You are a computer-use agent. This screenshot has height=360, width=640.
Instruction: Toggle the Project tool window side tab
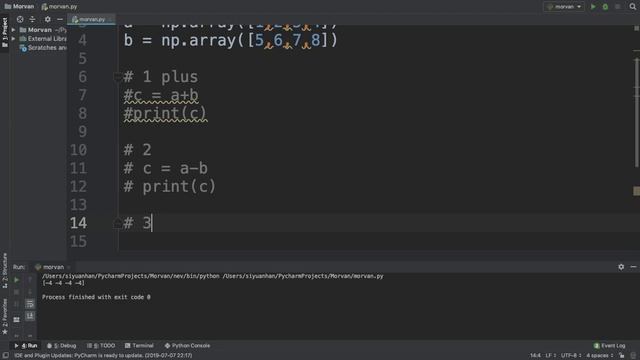pyautogui.click(x=4, y=32)
